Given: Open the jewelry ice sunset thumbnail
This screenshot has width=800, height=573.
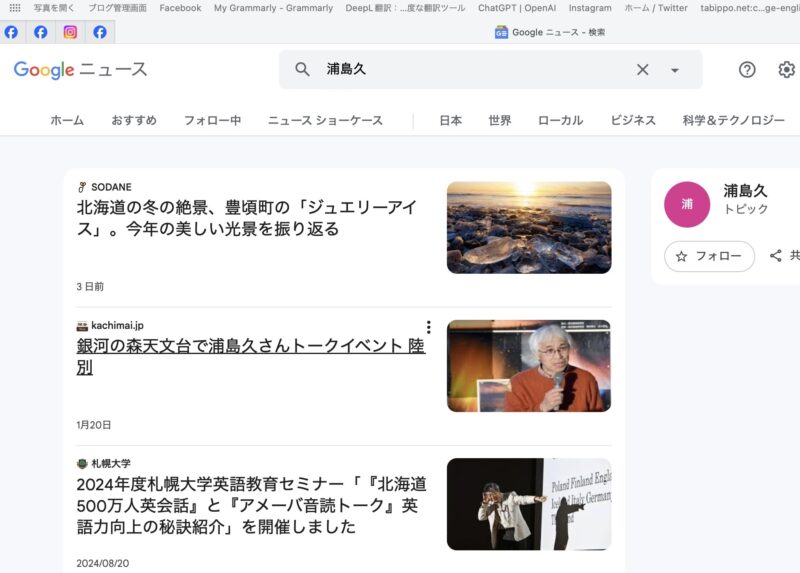Looking at the screenshot, I should 529,228.
